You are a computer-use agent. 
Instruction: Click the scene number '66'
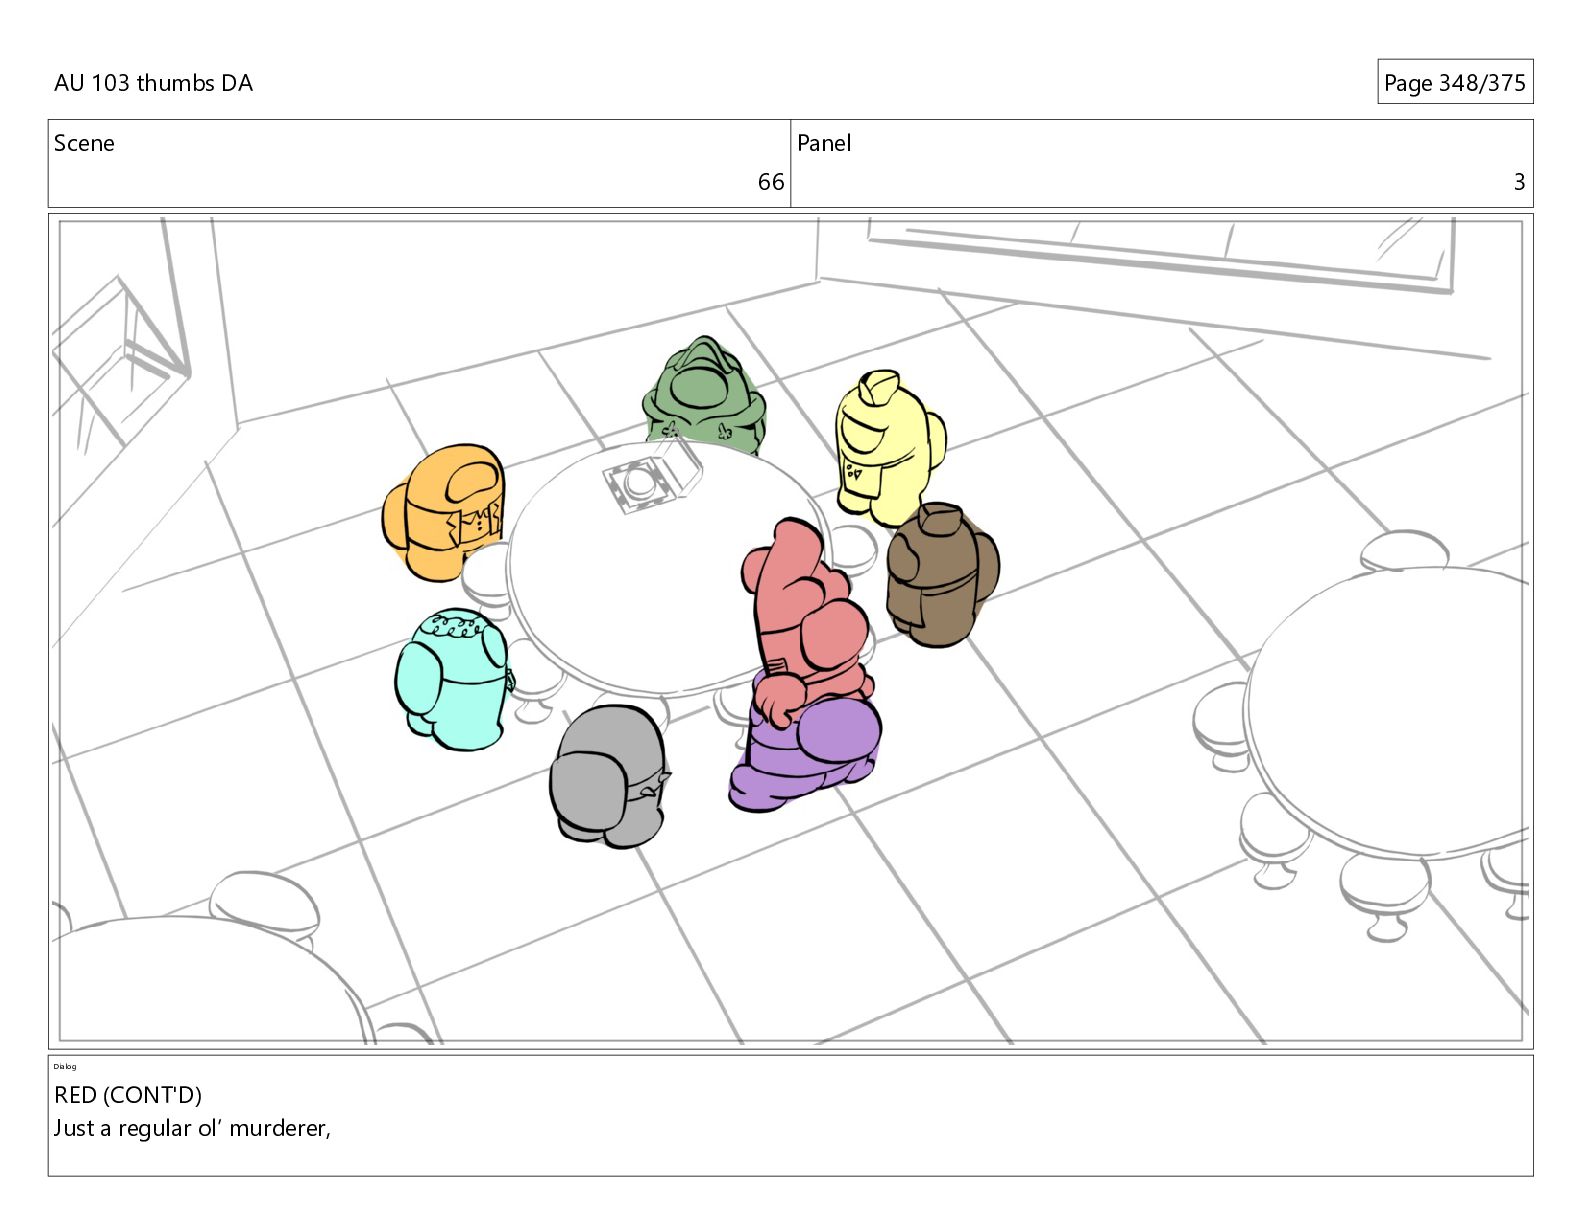click(771, 182)
